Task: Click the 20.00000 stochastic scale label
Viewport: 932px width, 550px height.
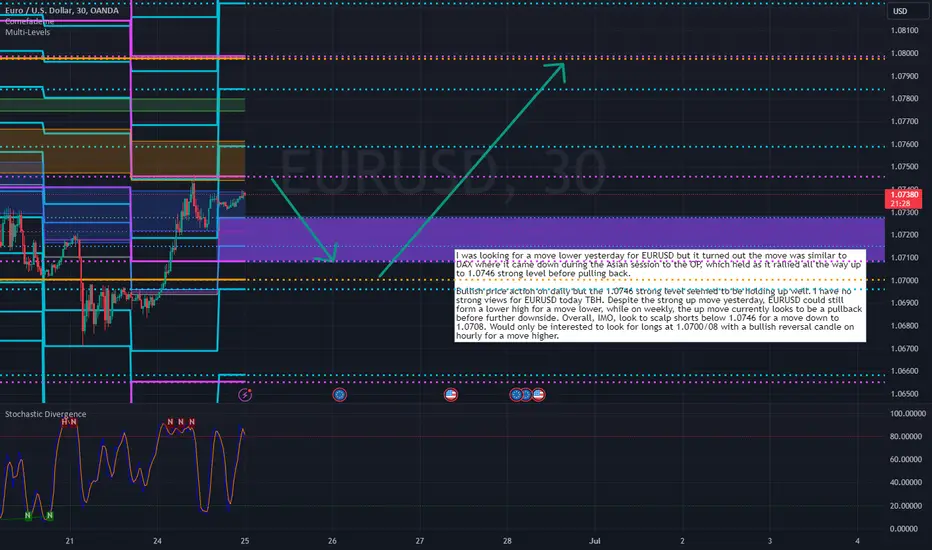Action: [908, 505]
